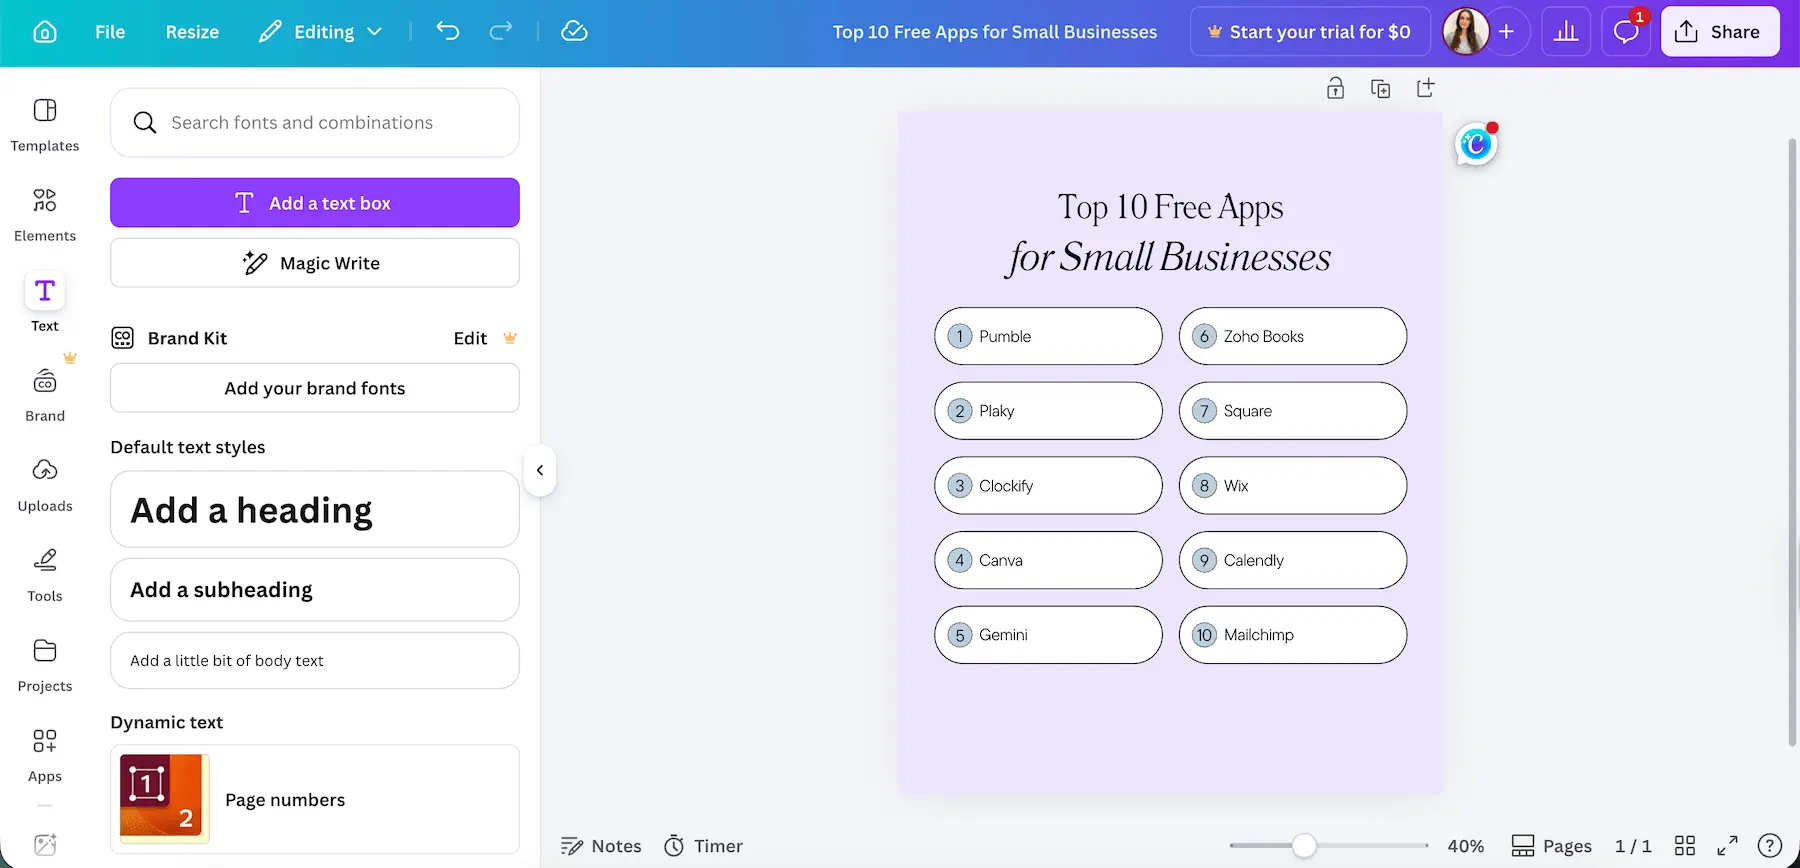
Task: Click Add your brand fonts
Action: coord(315,388)
